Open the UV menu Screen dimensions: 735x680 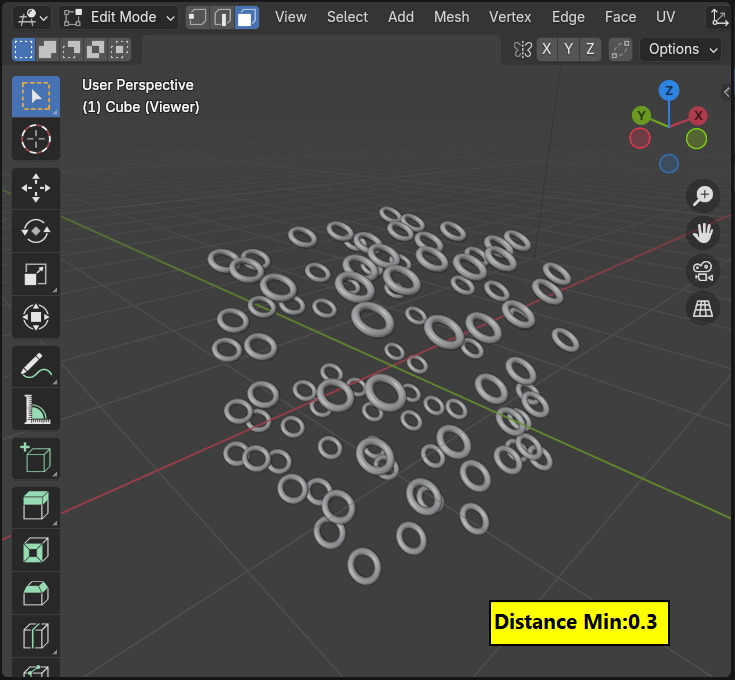click(x=666, y=17)
